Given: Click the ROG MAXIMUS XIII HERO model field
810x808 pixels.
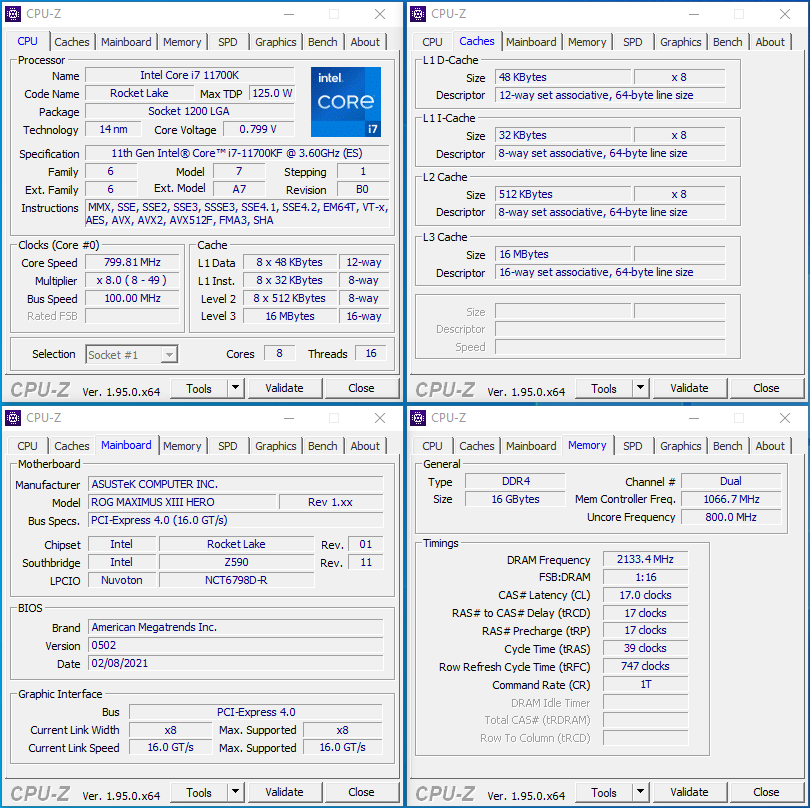Looking at the screenshot, I should coord(182,502).
